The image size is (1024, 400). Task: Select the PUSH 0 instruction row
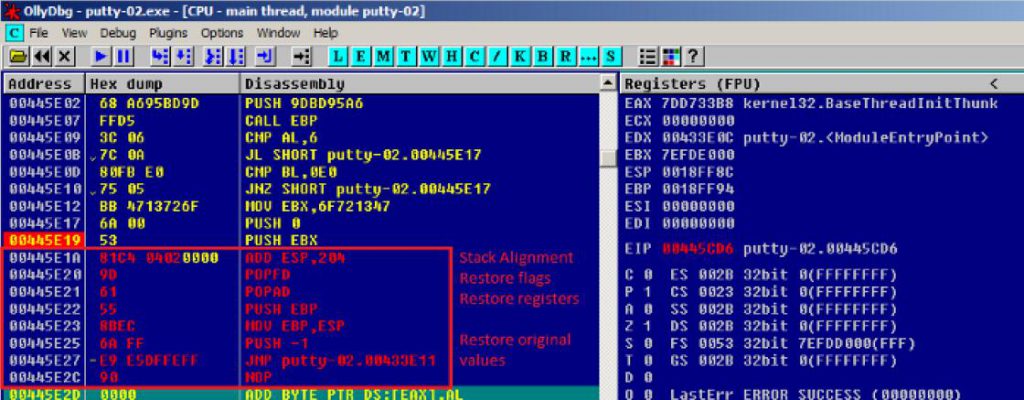coord(301,223)
